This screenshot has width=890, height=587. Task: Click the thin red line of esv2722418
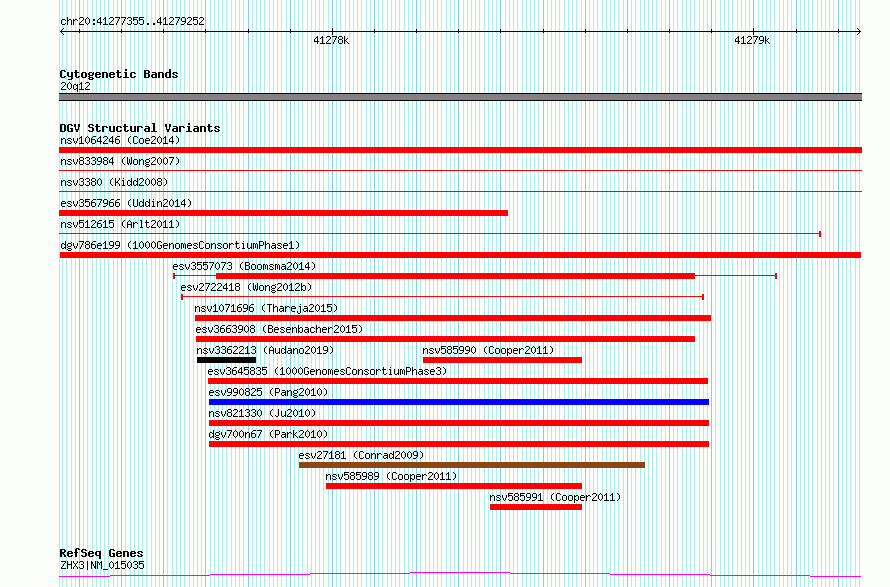[442, 297]
